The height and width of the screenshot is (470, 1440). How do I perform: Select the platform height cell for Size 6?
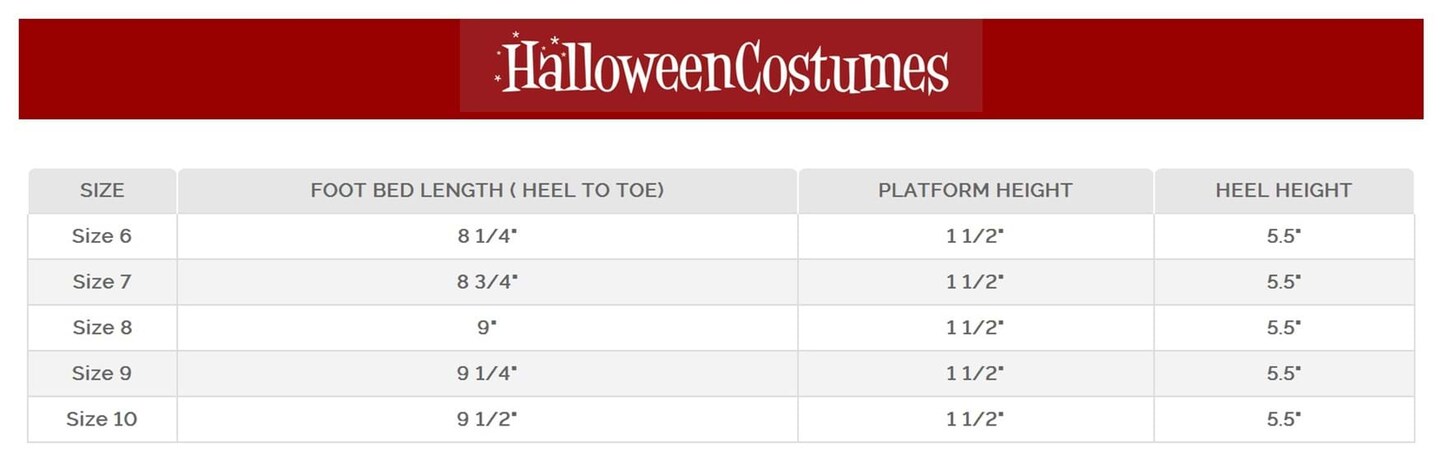pos(975,237)
